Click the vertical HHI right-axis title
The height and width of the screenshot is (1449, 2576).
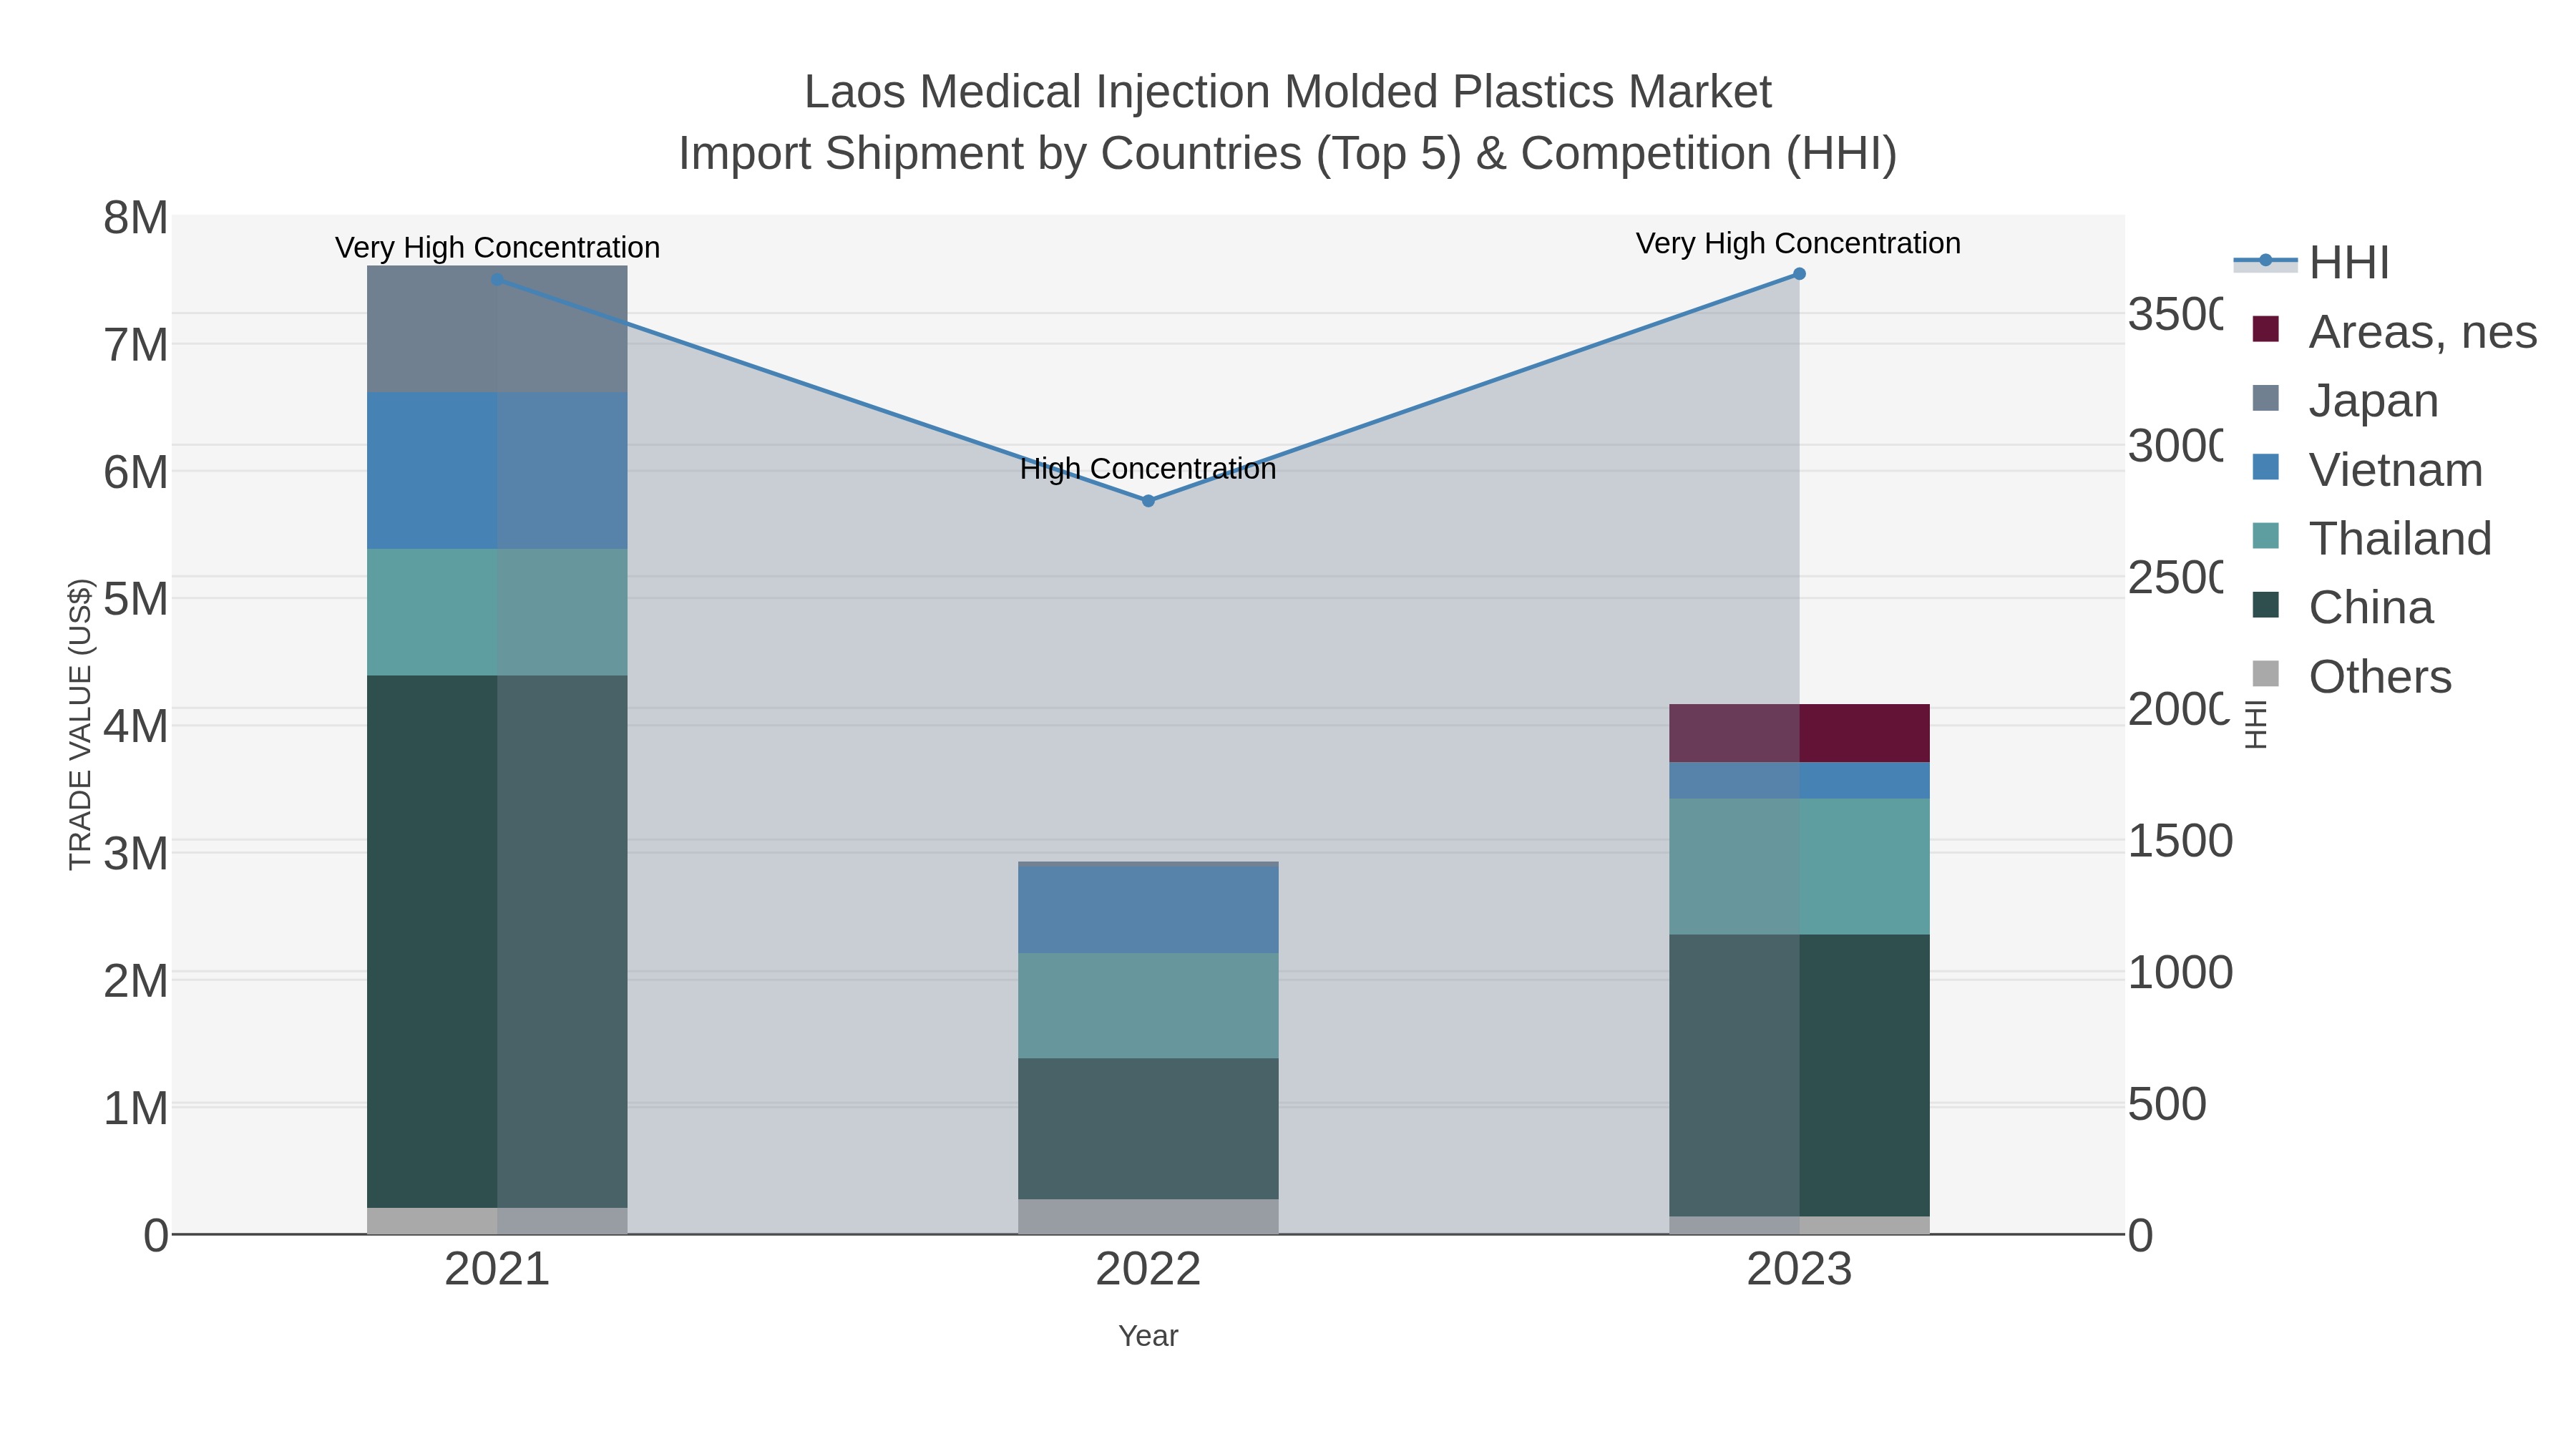pyautogui.click(x=2255, y=724)
